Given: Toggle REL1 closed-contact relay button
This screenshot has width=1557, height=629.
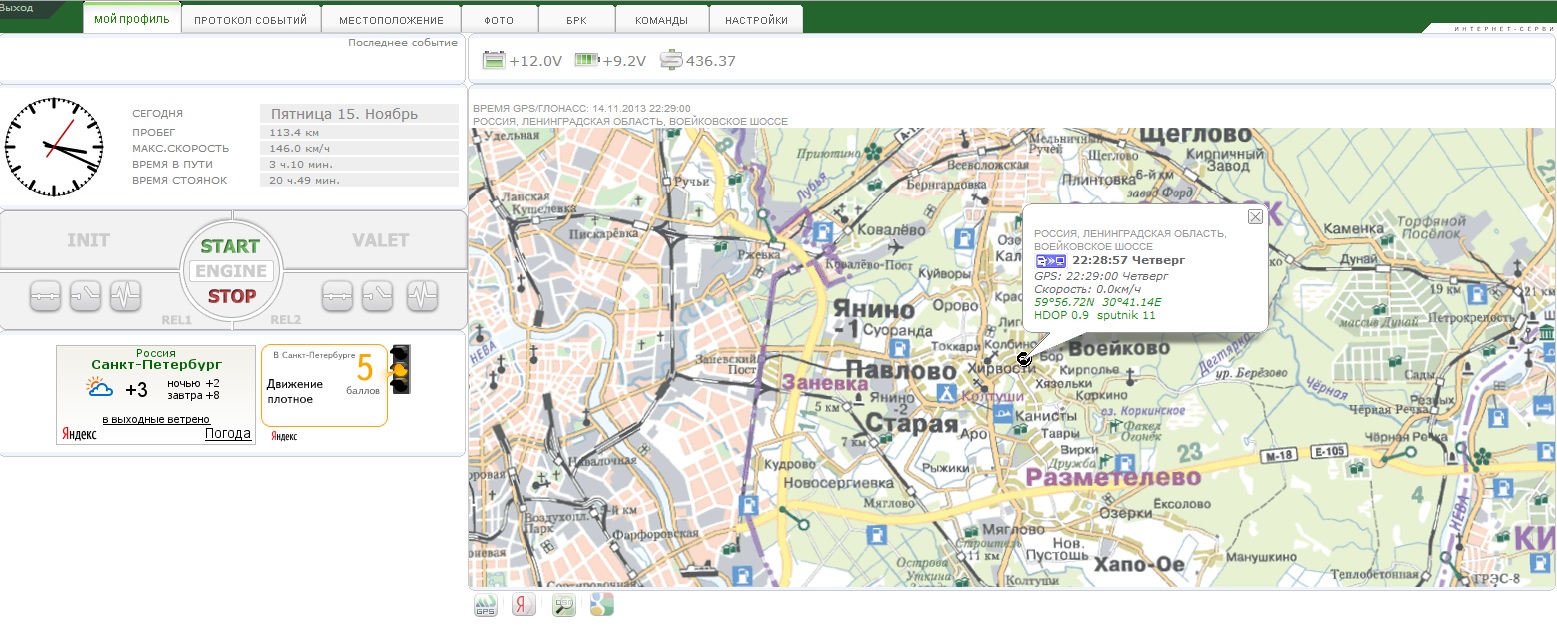Looking at the screenshot, I should (45, 295).
